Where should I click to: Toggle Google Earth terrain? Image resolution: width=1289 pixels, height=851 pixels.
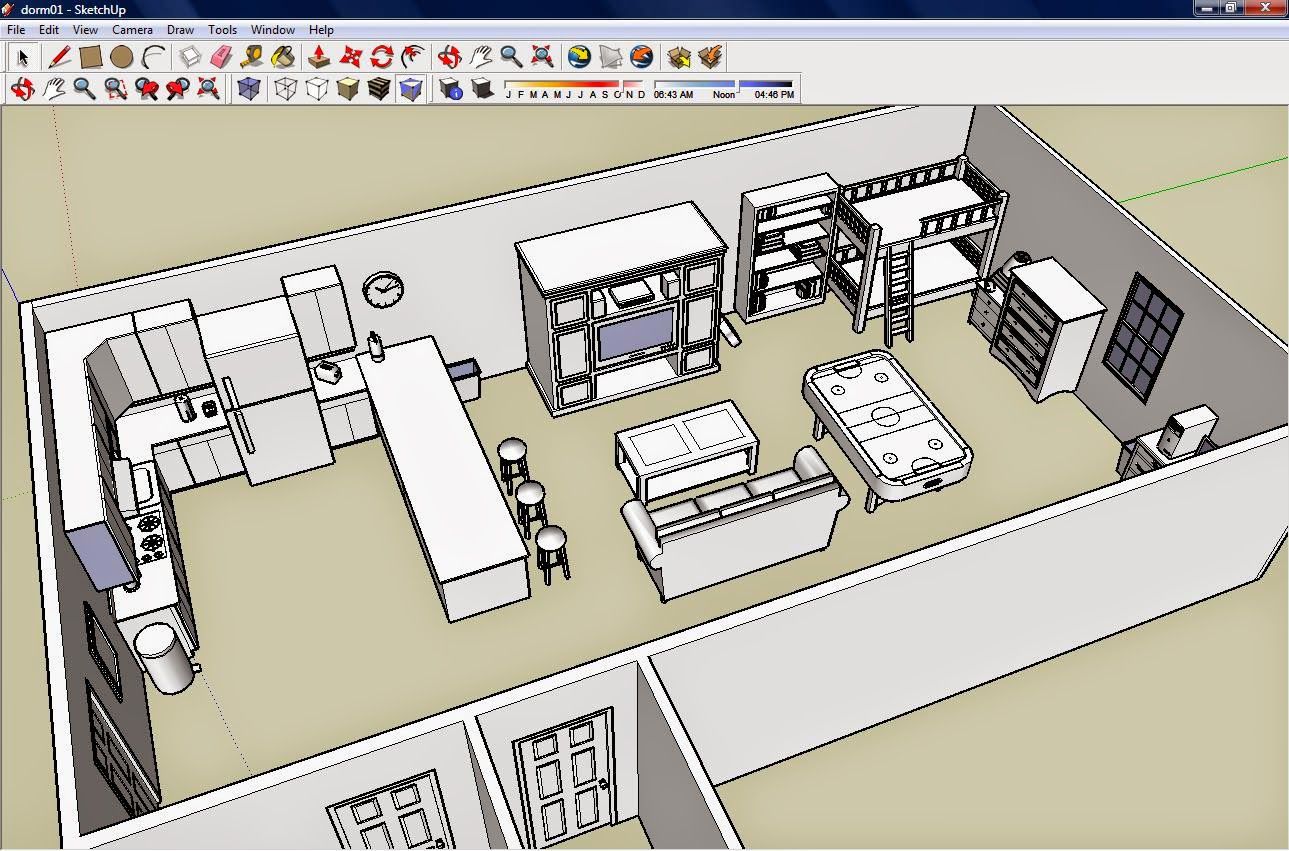click(x=610, y=57)
